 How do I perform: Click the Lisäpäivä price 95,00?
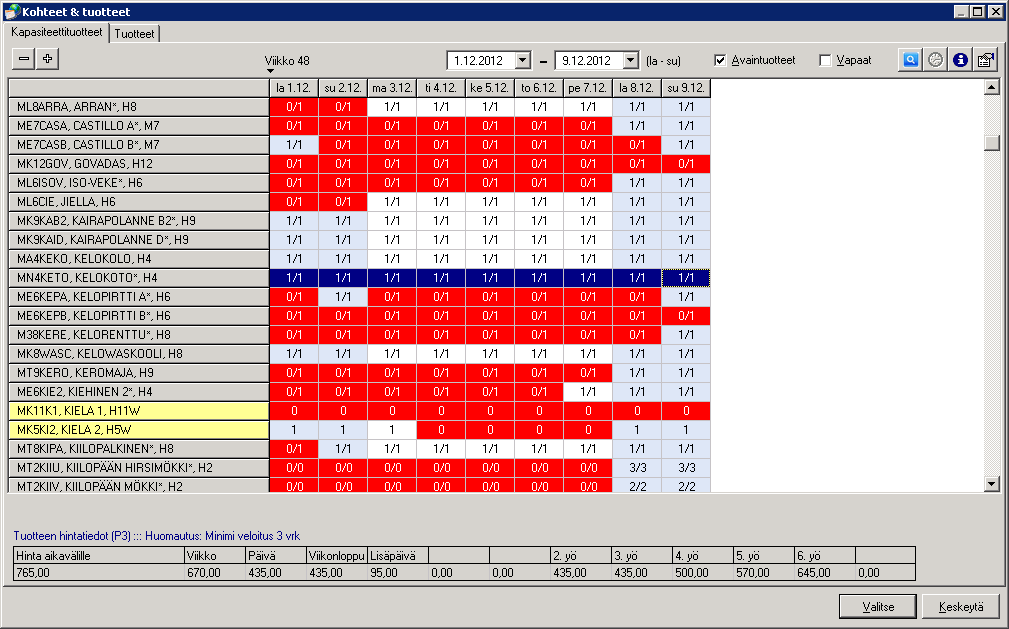tap(384, 573)
